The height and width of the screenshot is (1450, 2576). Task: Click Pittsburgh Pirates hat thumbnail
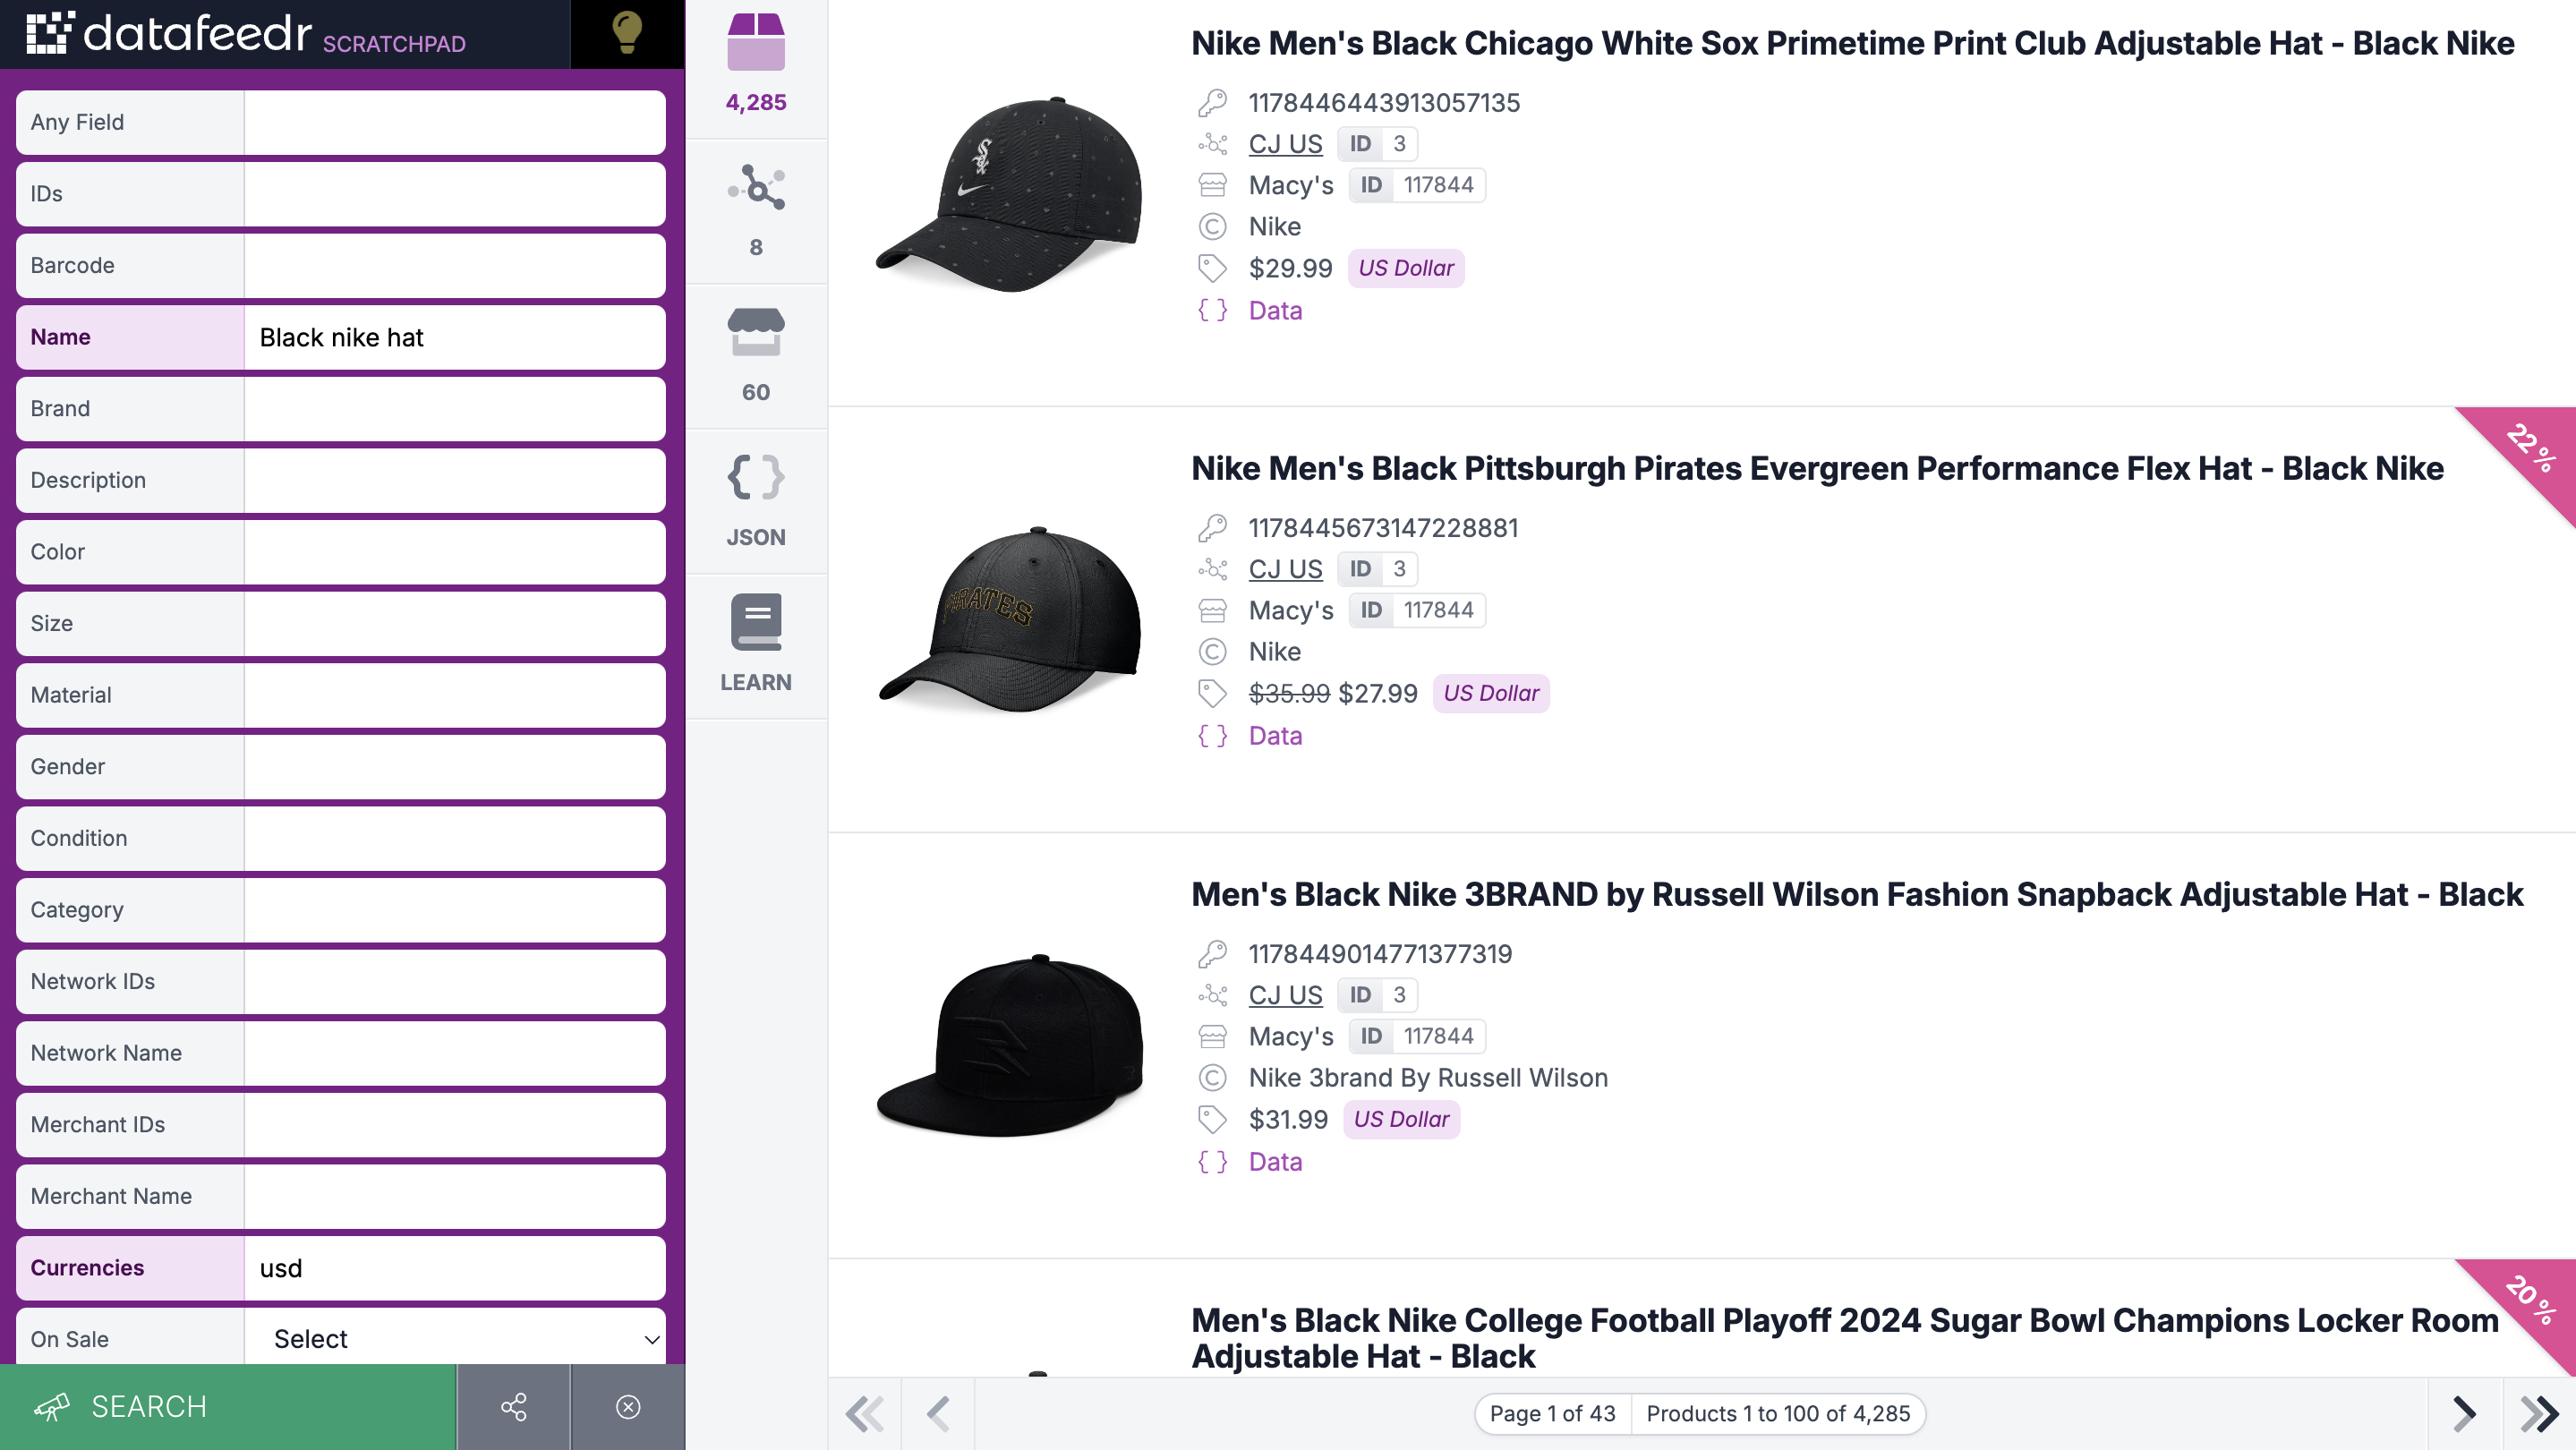click(x=1008, y=619)
